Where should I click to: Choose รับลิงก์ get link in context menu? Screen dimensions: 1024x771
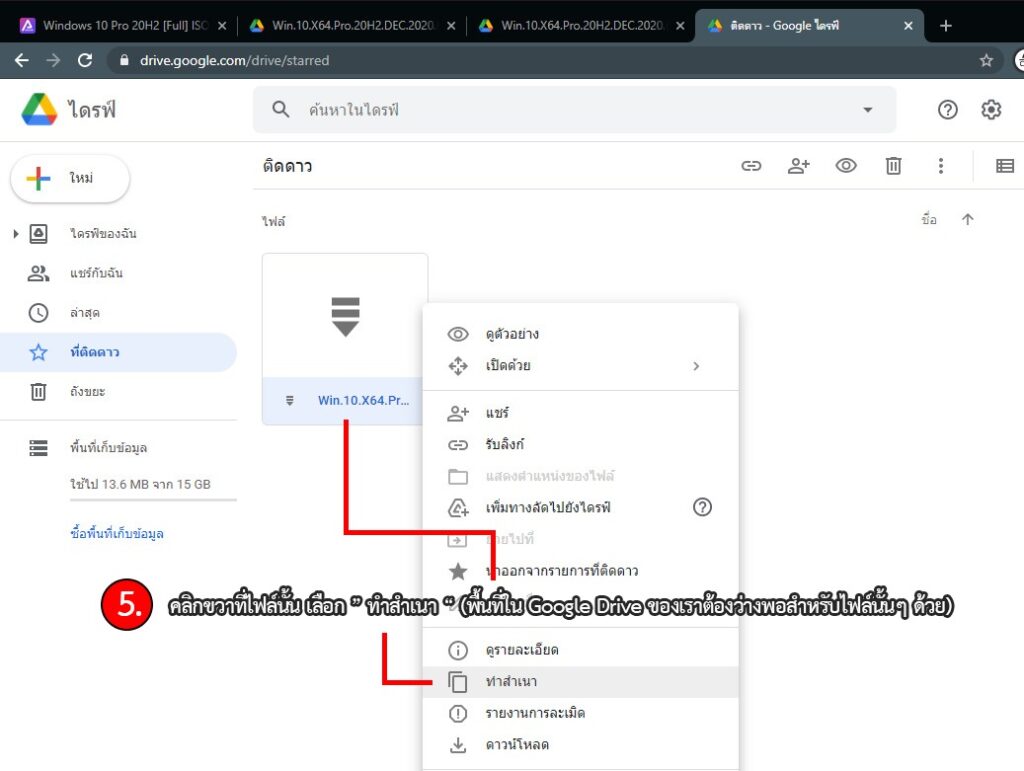581,445
